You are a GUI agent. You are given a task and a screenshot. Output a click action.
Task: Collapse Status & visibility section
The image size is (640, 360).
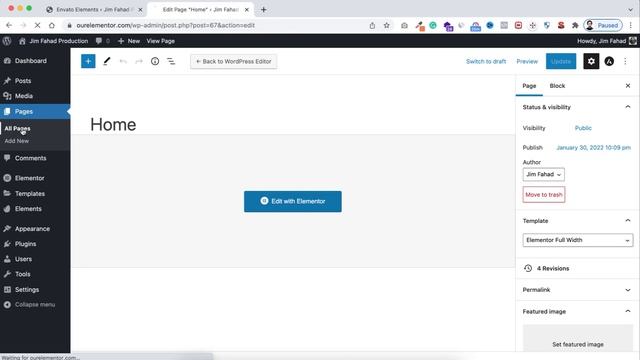[577, 107]
